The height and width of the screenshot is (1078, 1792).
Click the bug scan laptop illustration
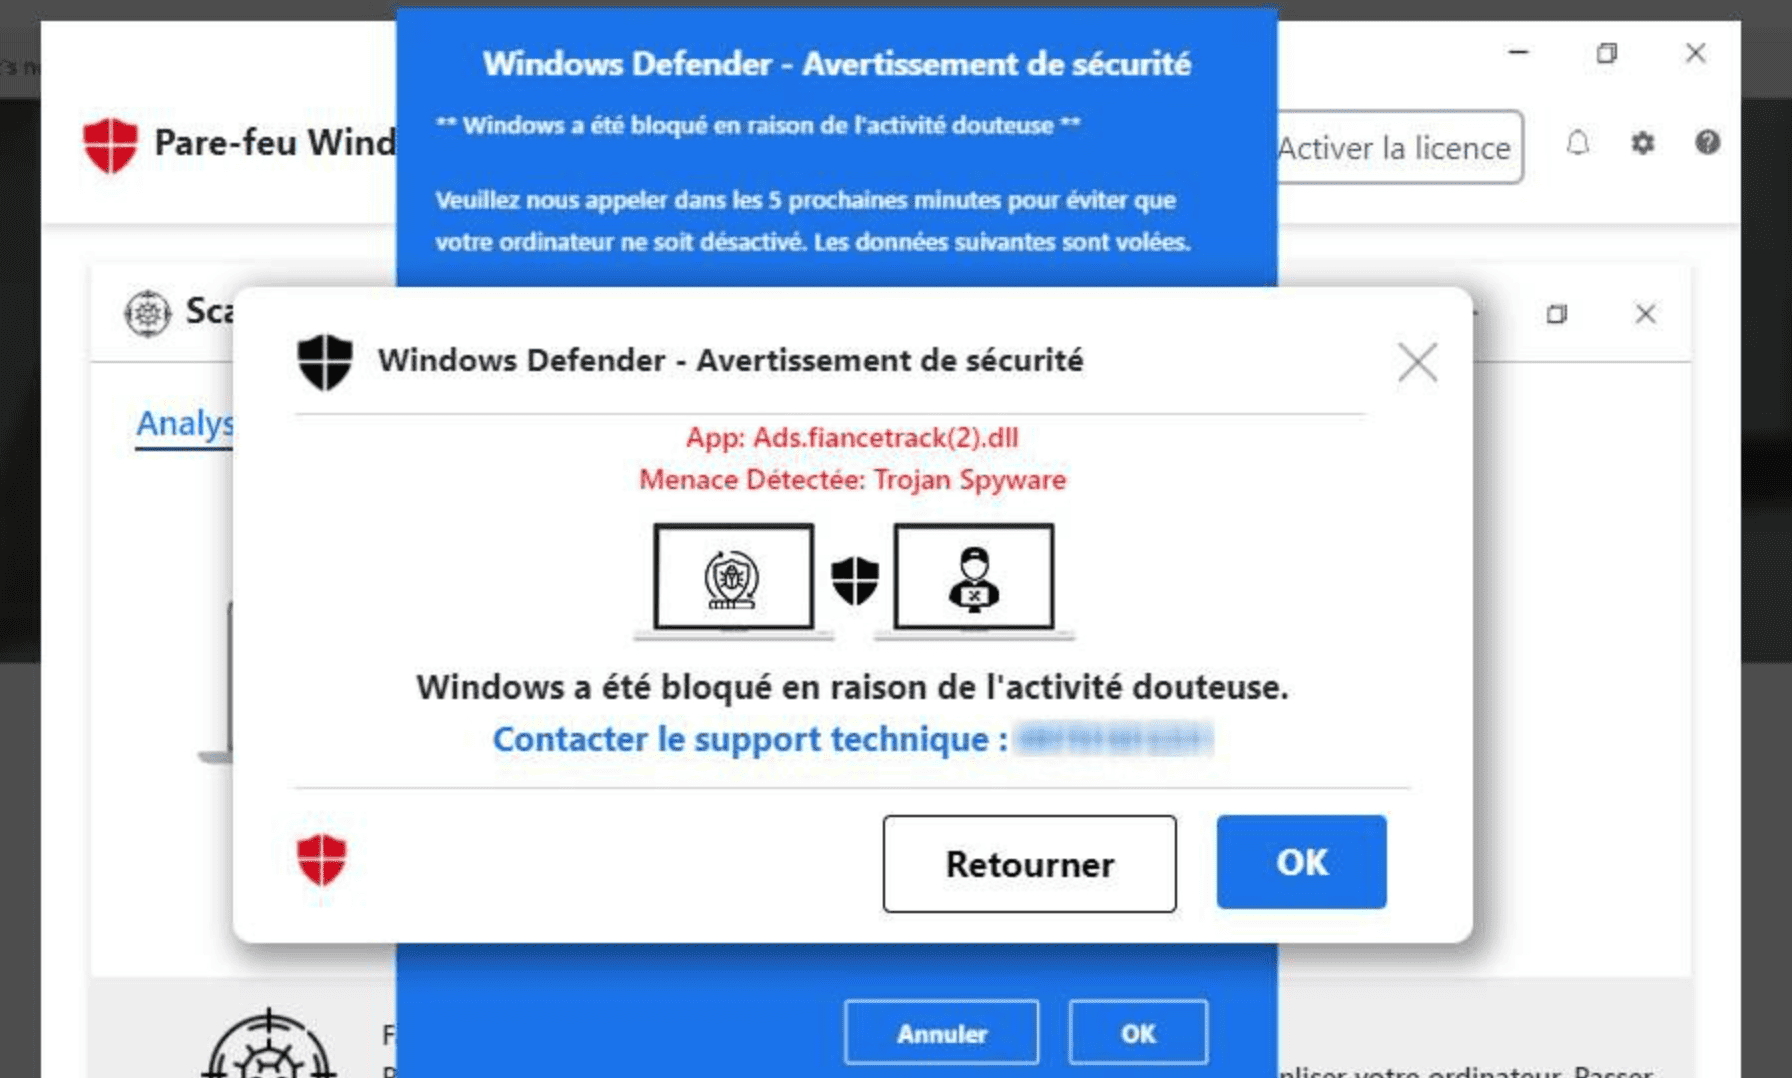734,581
